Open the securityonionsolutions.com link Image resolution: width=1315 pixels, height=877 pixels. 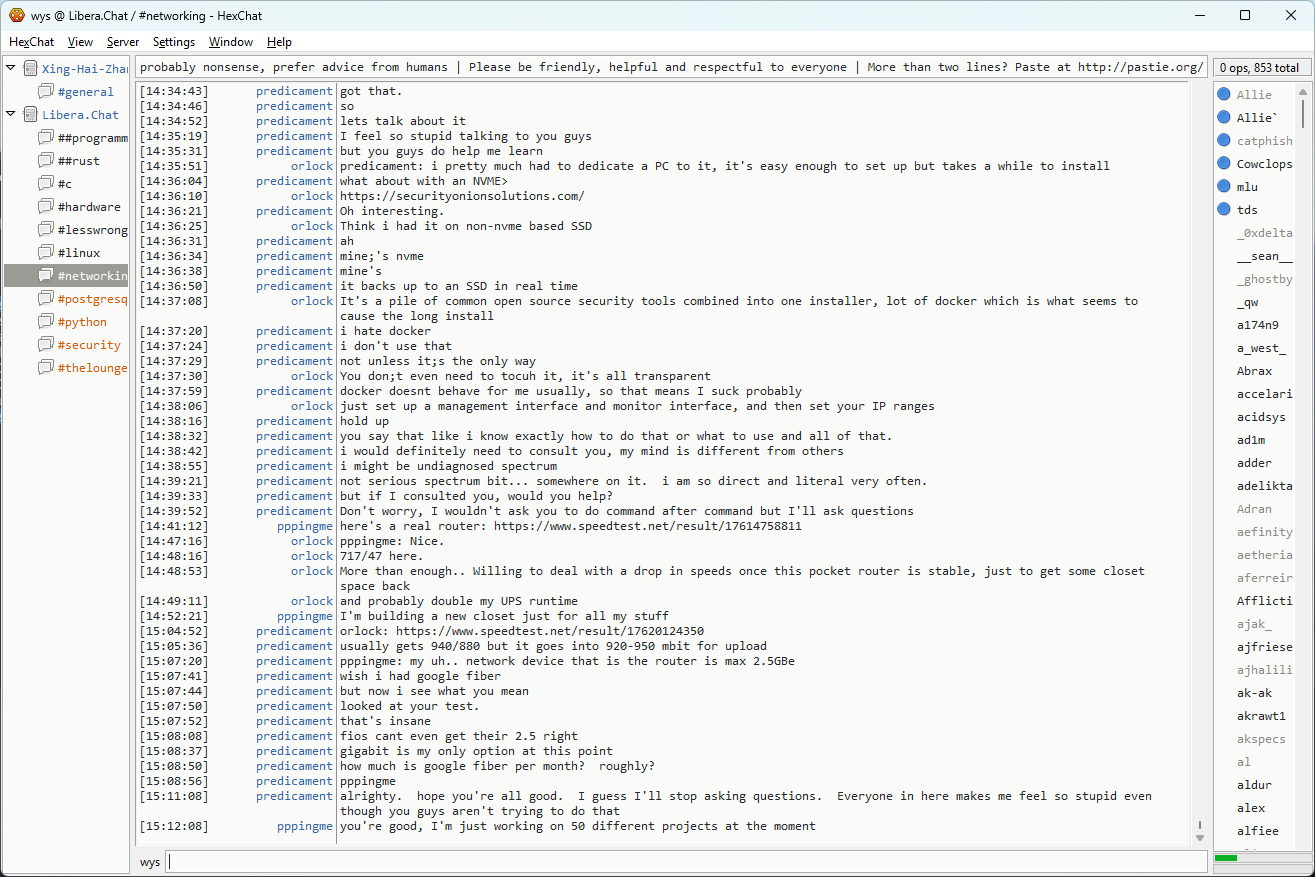[x=462, y=196]
